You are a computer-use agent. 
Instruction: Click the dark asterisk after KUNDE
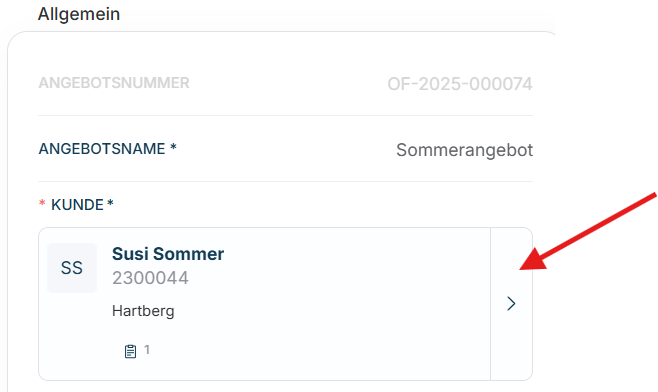click(110, 203)
